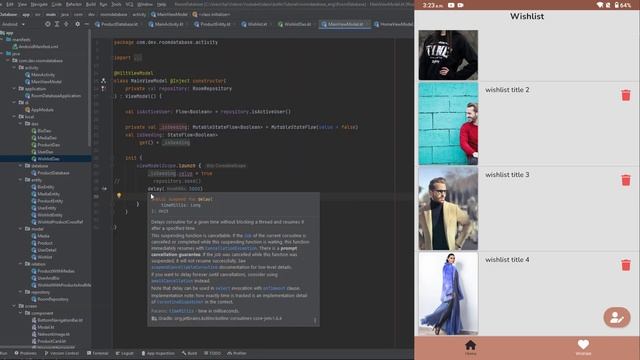Open the Help menu
640x360 pixels.
click(162, 4)
